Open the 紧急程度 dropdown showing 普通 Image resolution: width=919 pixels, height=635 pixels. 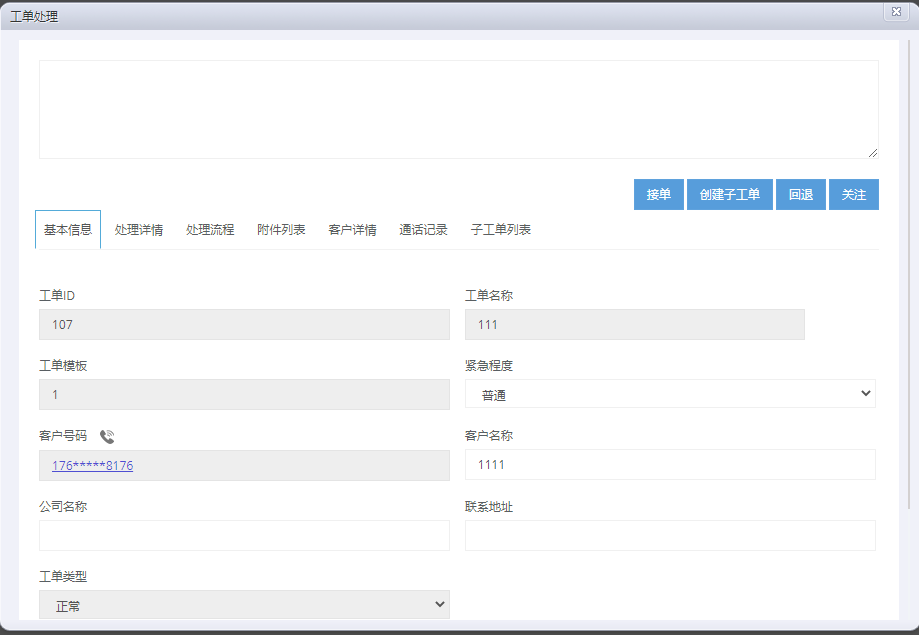point(670,394)
